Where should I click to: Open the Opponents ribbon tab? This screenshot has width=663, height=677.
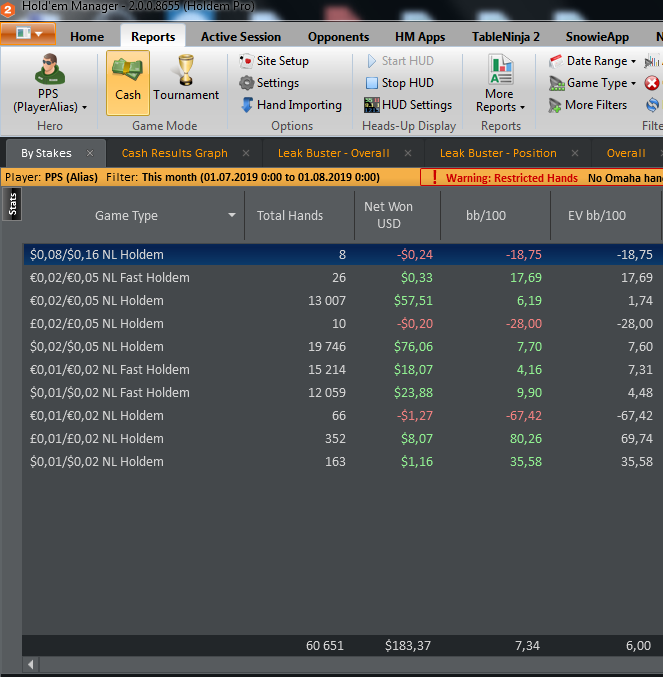pyautogui.click(x=338, y=37)
